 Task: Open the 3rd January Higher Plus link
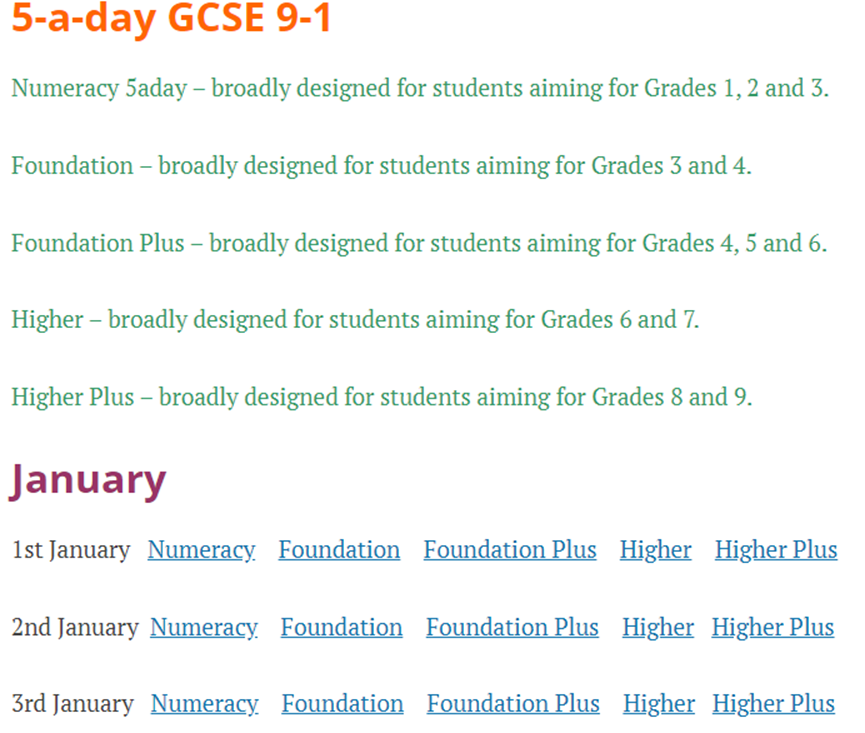point(773,704)
